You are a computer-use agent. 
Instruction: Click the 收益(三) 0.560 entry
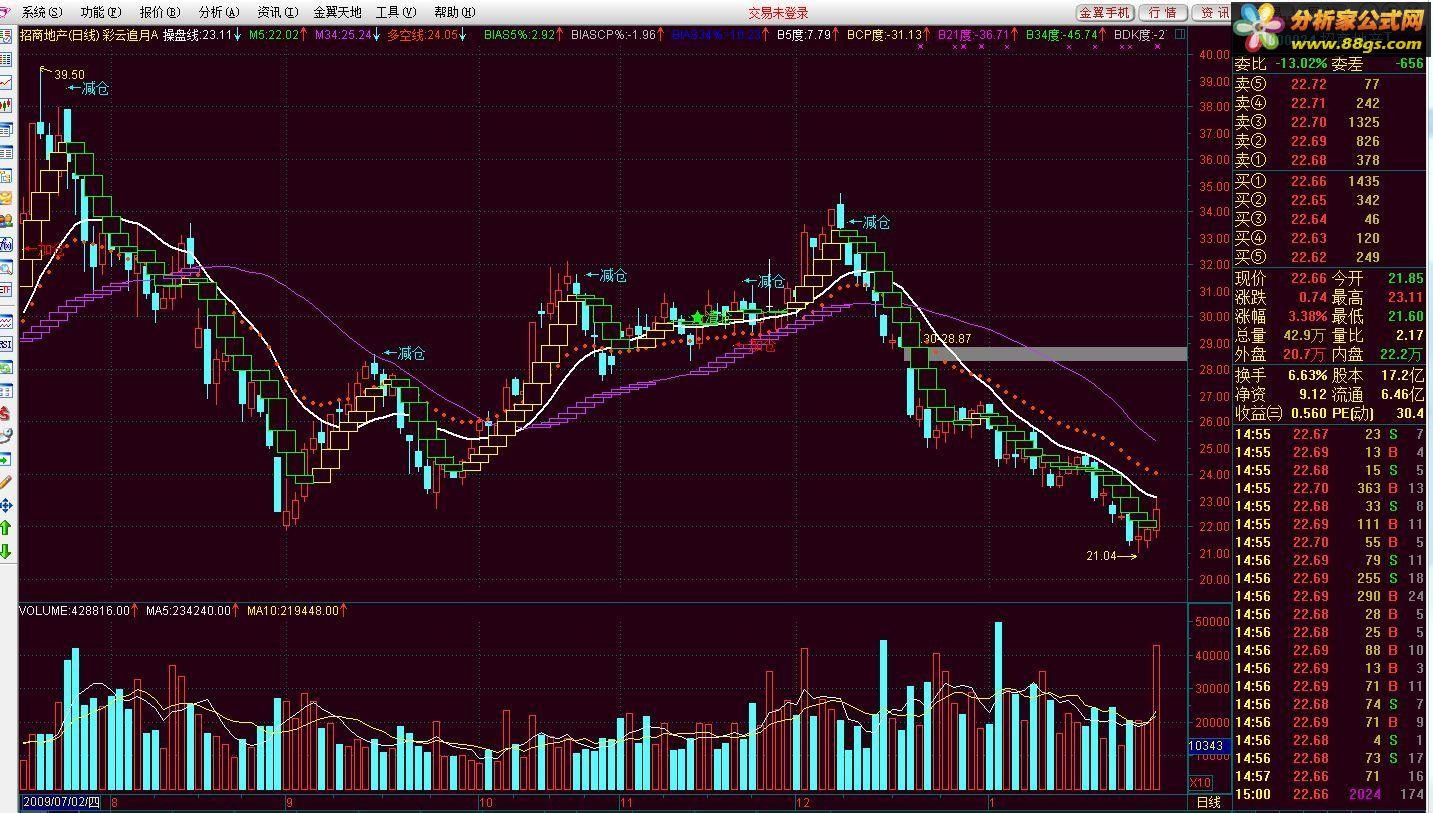(1281, 413)
